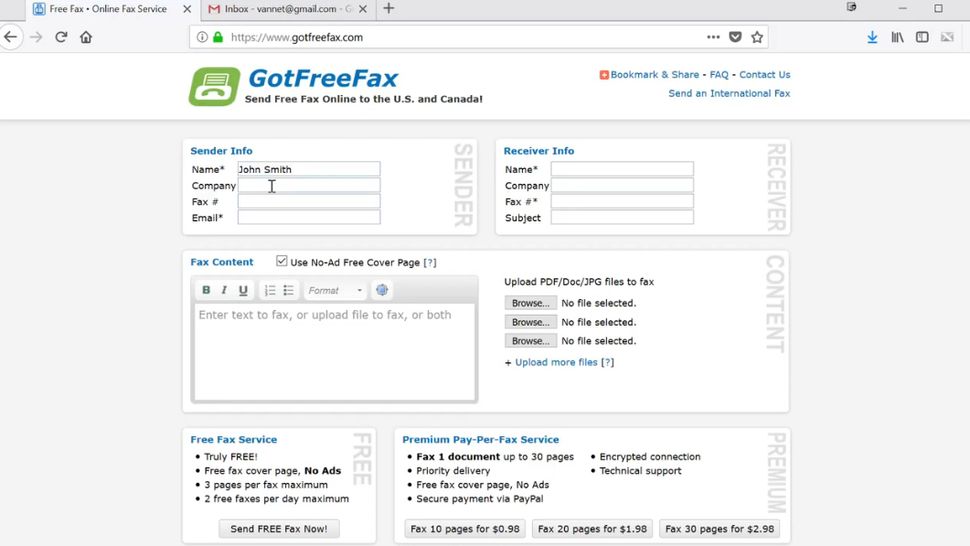
Task: Click the Bookmark & Share plus icon
Action: [x=604, y=75]
